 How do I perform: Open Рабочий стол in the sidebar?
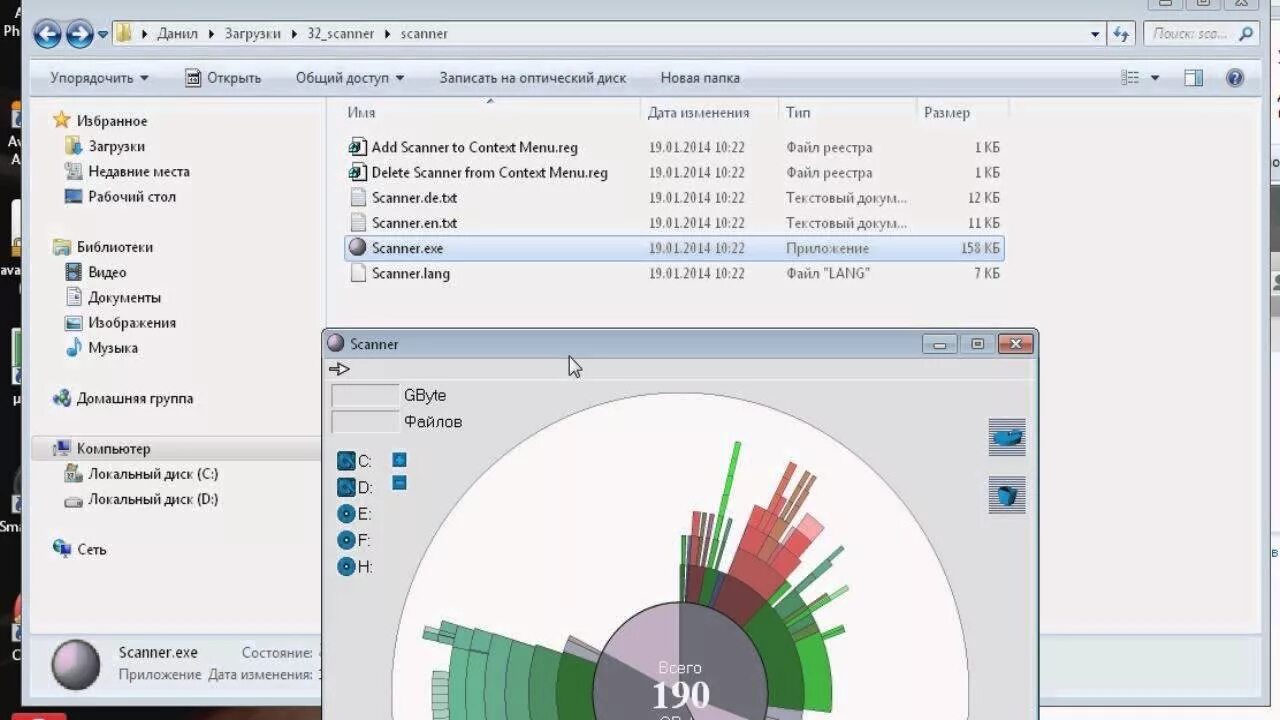132,196
